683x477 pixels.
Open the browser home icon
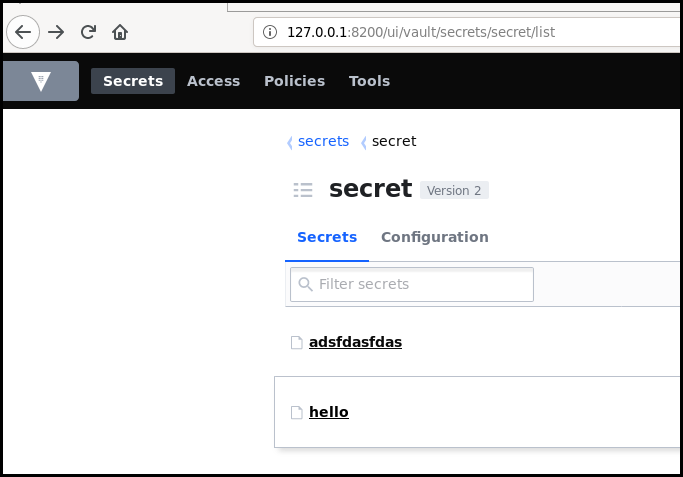pos(120,32)
